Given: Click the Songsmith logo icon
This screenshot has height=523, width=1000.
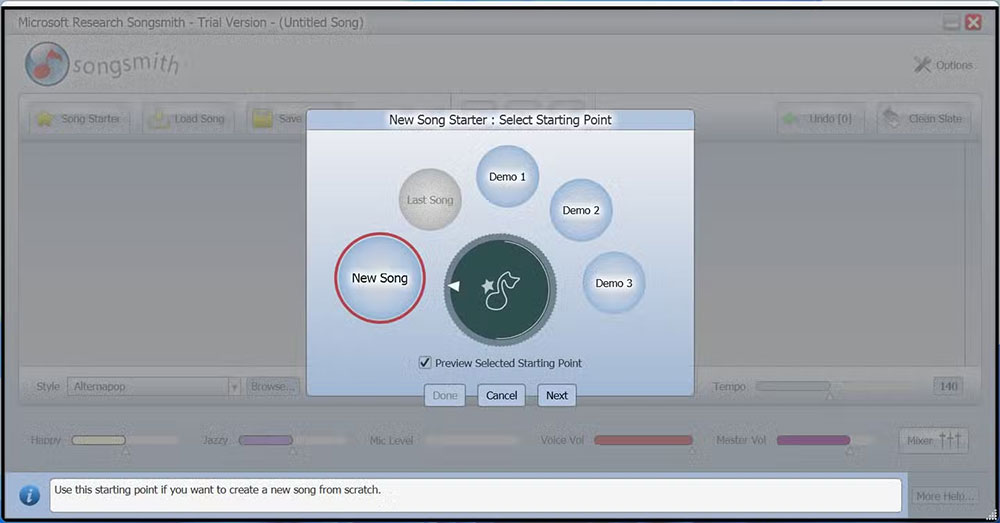Looking at the screenshot, I should (x=47, y=64).
